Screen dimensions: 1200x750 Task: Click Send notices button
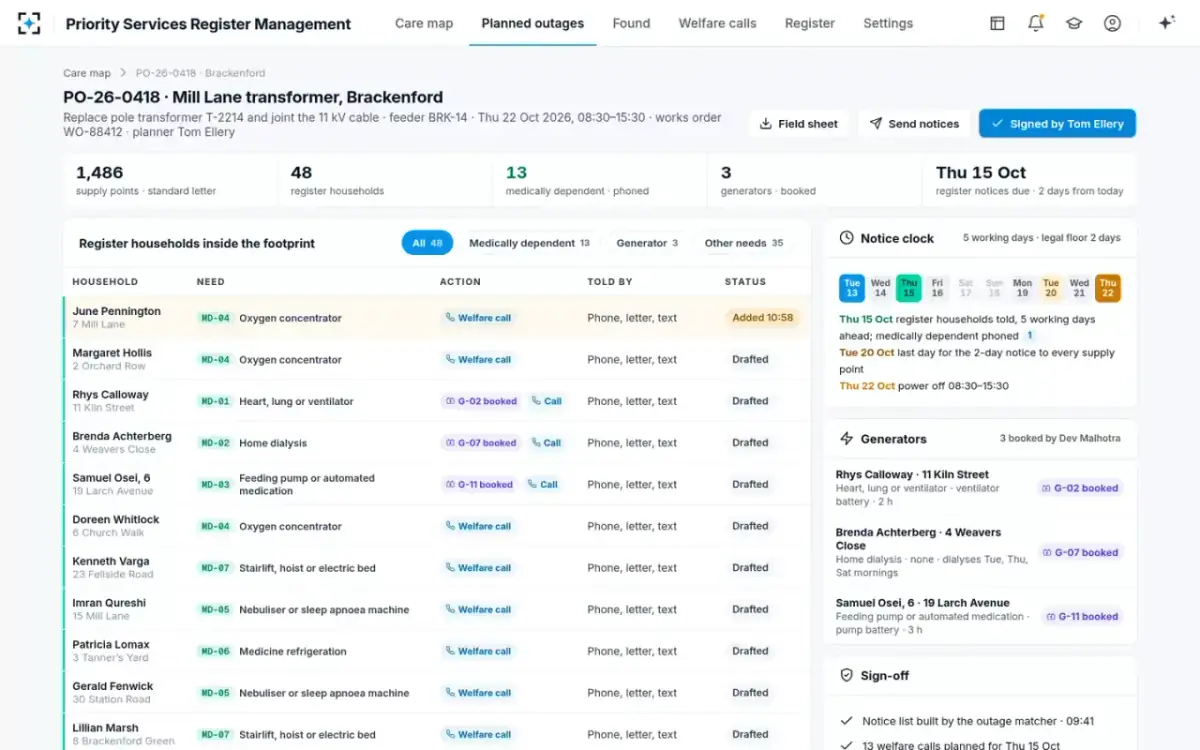914,124
